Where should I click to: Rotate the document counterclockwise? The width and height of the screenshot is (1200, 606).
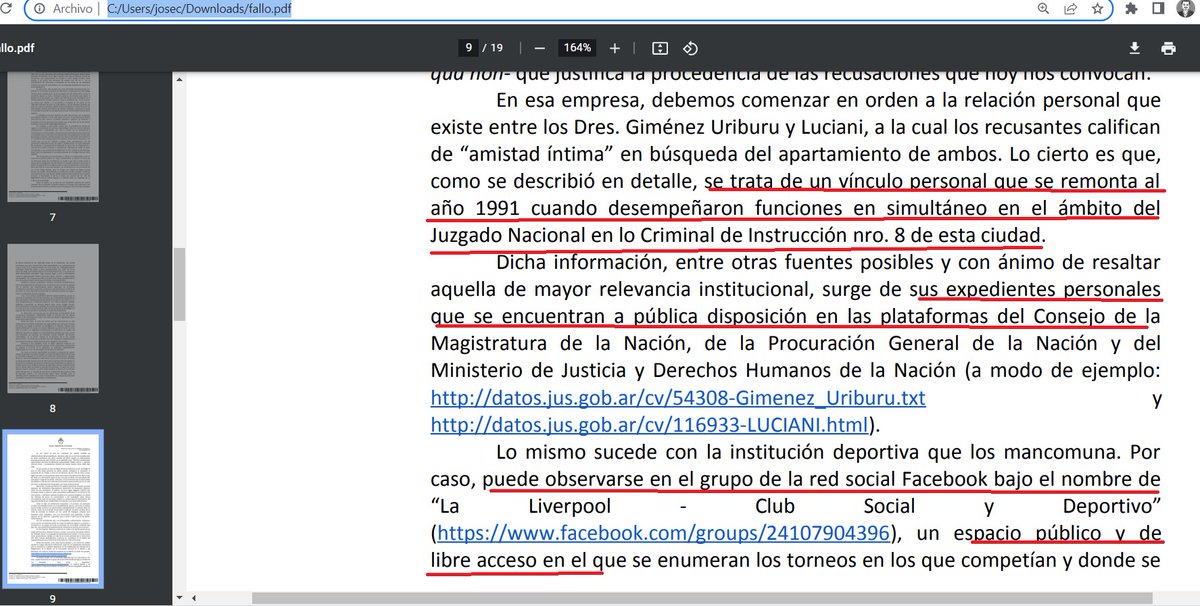click(x=690, y=48)
